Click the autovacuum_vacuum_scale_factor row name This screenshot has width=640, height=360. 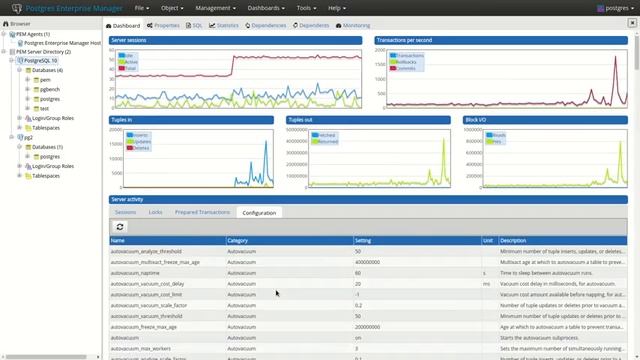[x=149, y=305]
